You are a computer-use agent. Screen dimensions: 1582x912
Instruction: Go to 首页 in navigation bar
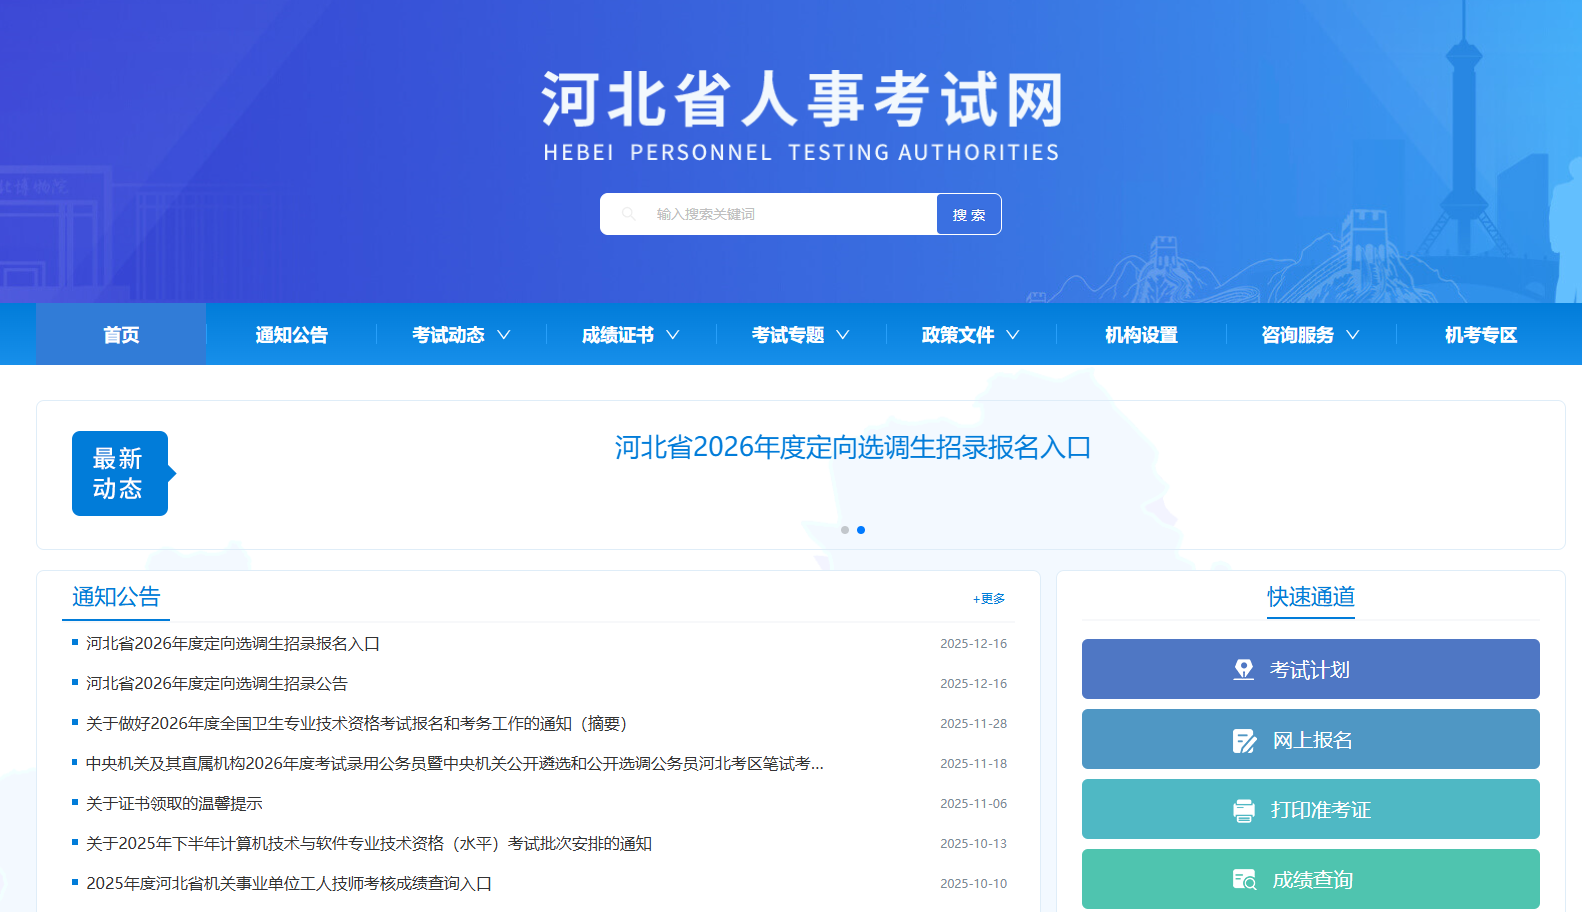pyautogui.click(x=121, y=335)
